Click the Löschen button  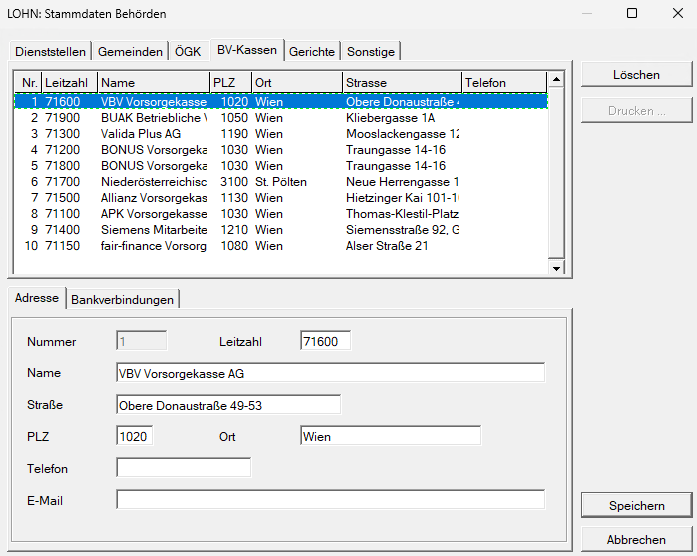[636, 75]
